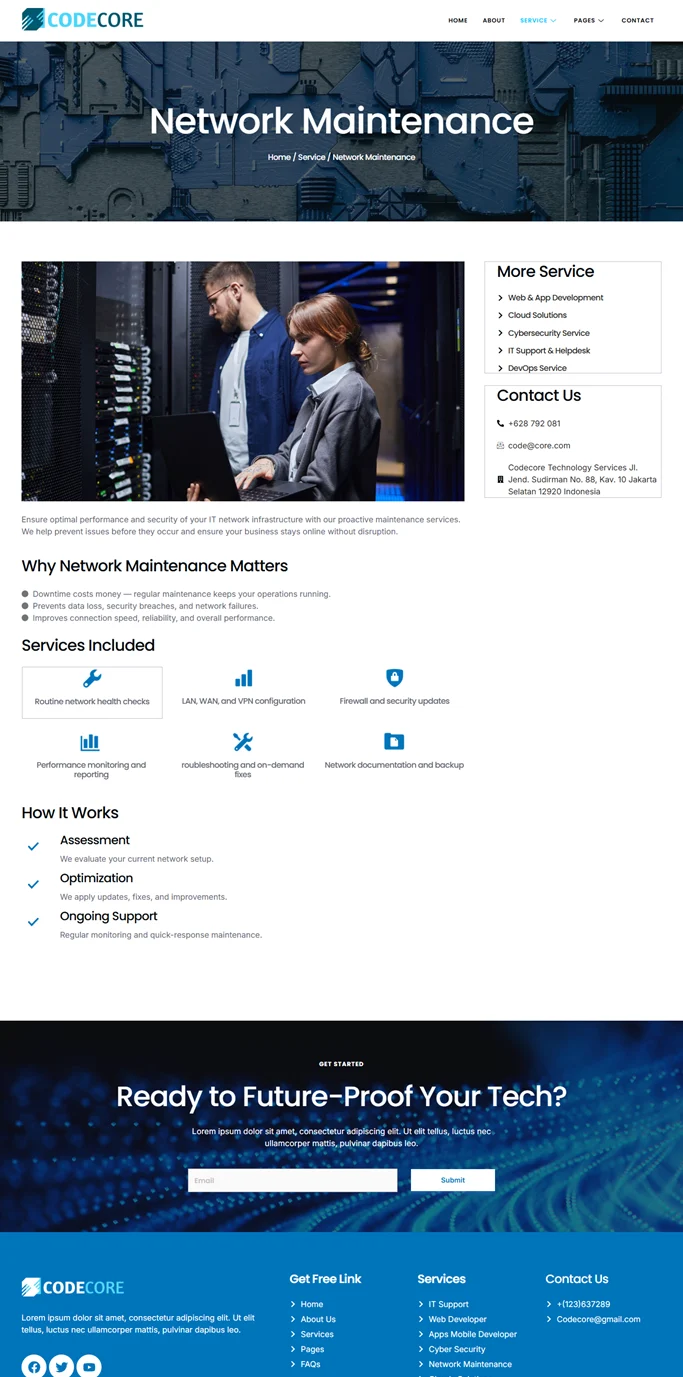683x1377 pixels.
Task: Click chart icon for Performance monitoring and reporting
Action: coord(90,742)
